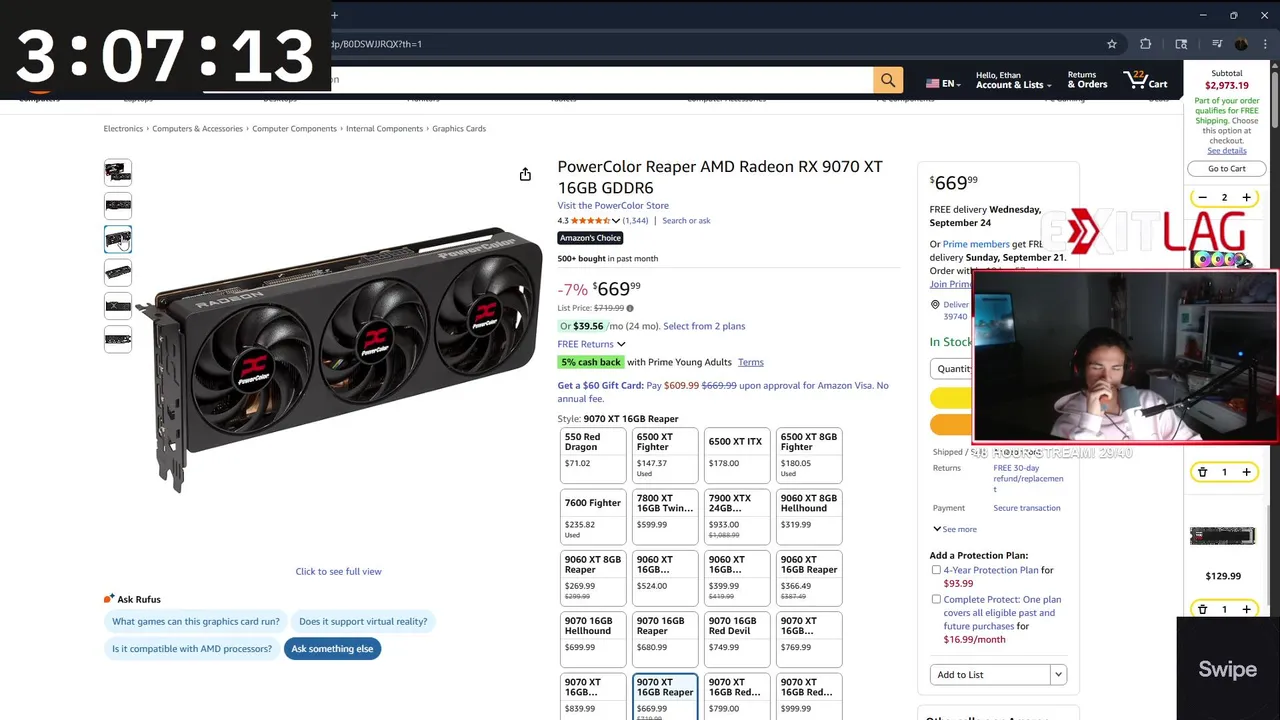
Task: Click the List Price info icon
Action: (x=629, y=308)
